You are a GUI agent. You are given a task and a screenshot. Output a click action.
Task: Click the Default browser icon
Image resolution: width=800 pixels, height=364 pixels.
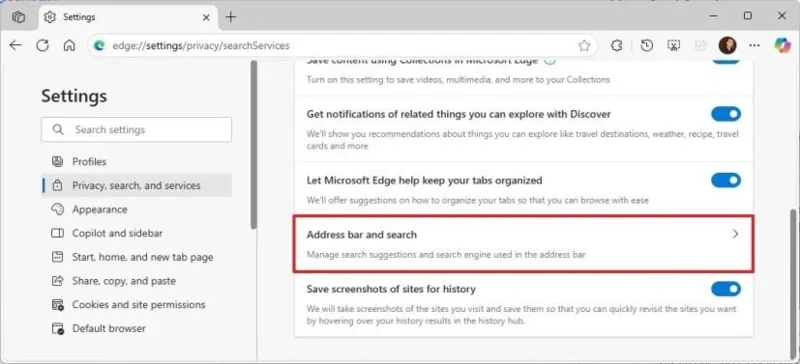pyautogui.click(x=58, y=329)
